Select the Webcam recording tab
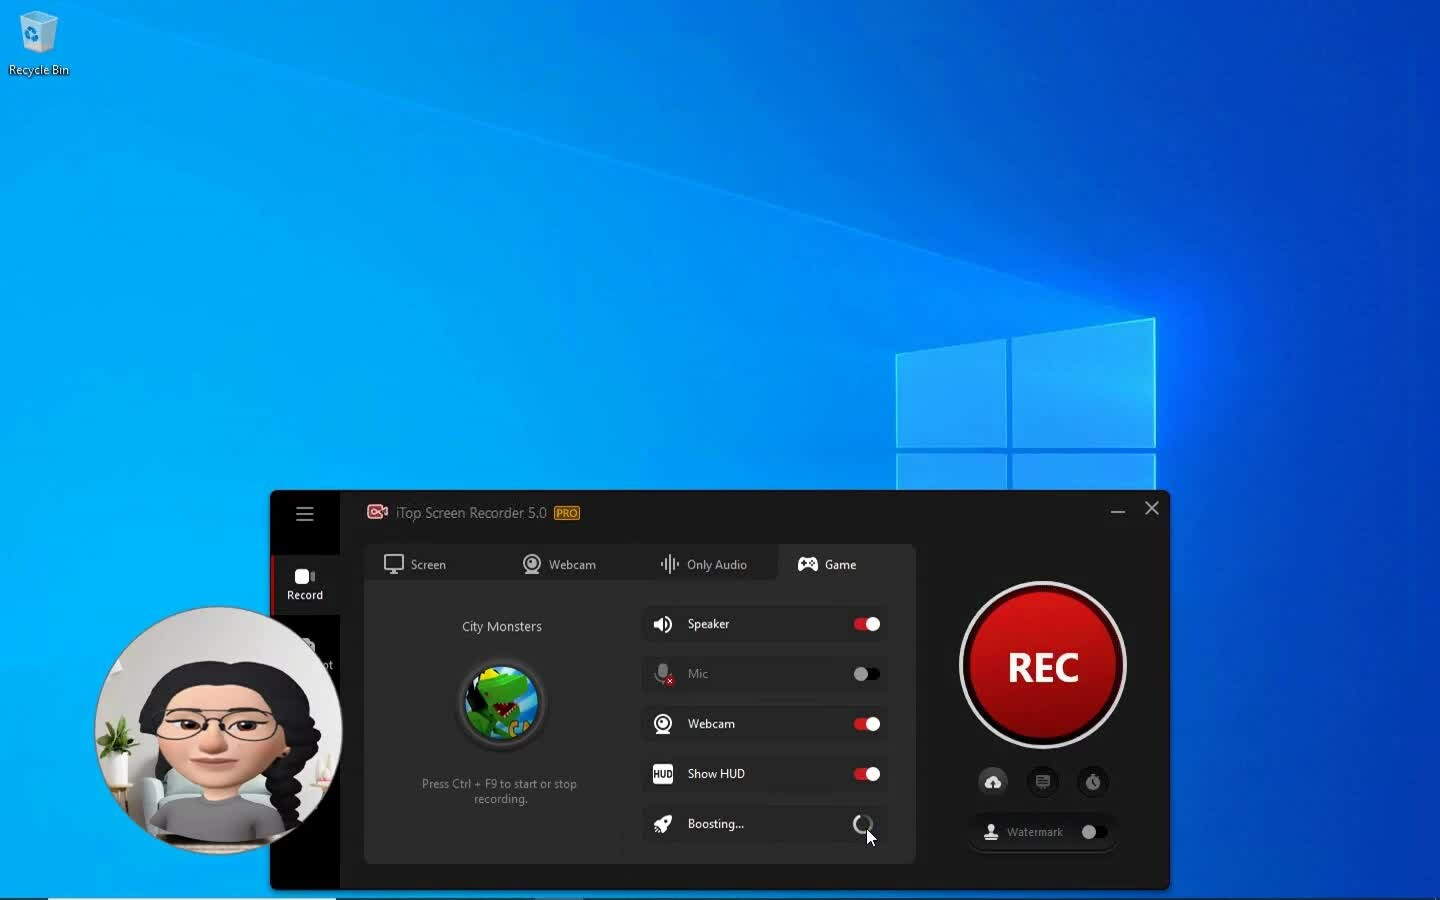 (x=560, y=564)
